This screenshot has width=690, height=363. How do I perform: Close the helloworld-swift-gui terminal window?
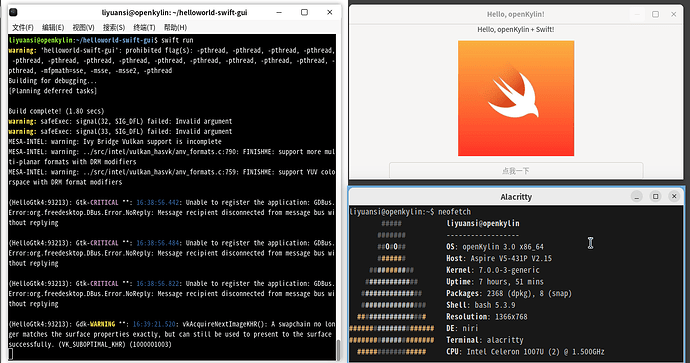(x=330, y=12)
